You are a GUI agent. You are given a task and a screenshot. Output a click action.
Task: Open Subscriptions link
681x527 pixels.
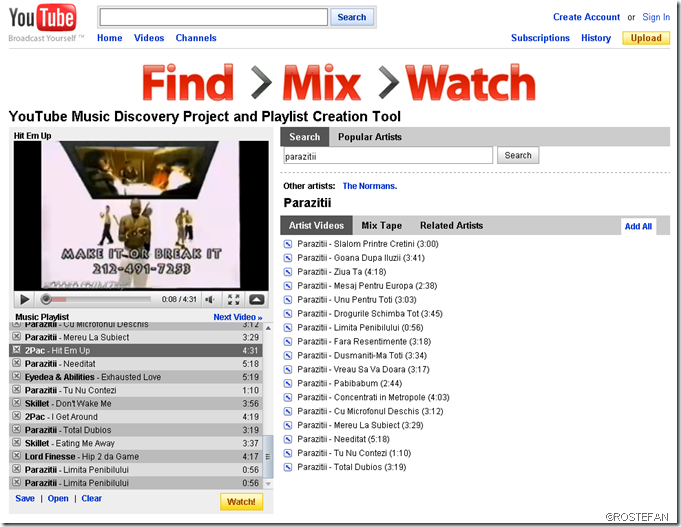tap(540, 38)
